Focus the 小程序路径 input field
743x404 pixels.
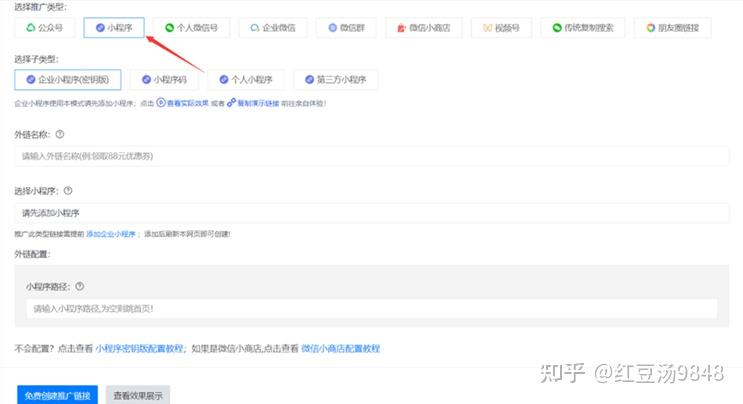[372, 309]
